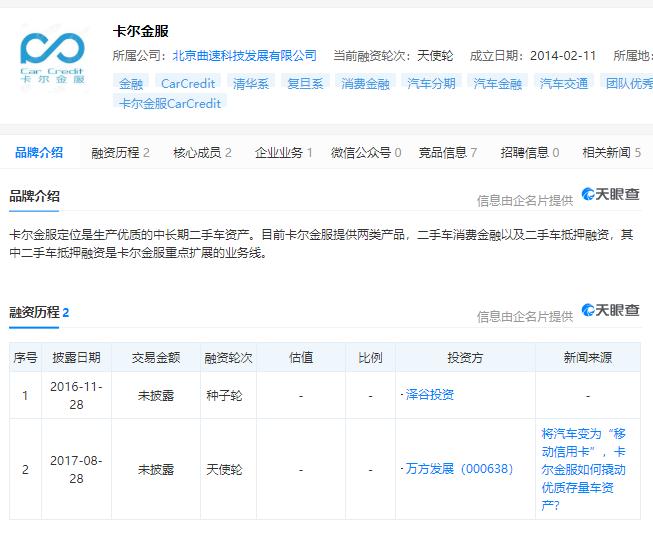
Task: Open 北京曲速科技发展有限公司 company link
Action: (244, 55)
